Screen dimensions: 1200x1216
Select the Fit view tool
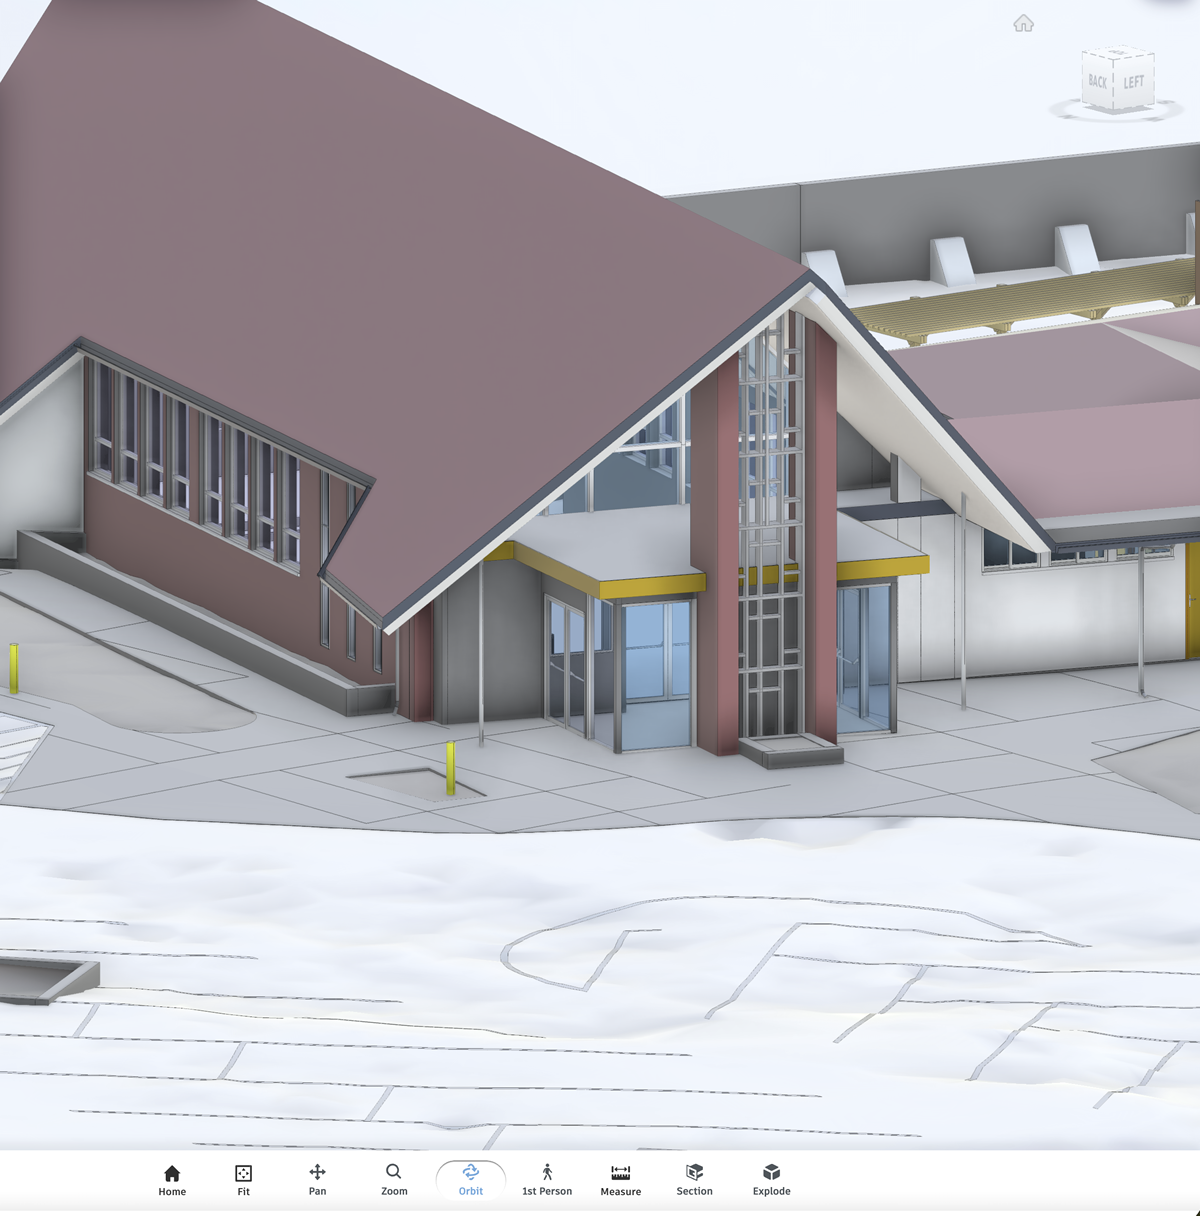243,1179
